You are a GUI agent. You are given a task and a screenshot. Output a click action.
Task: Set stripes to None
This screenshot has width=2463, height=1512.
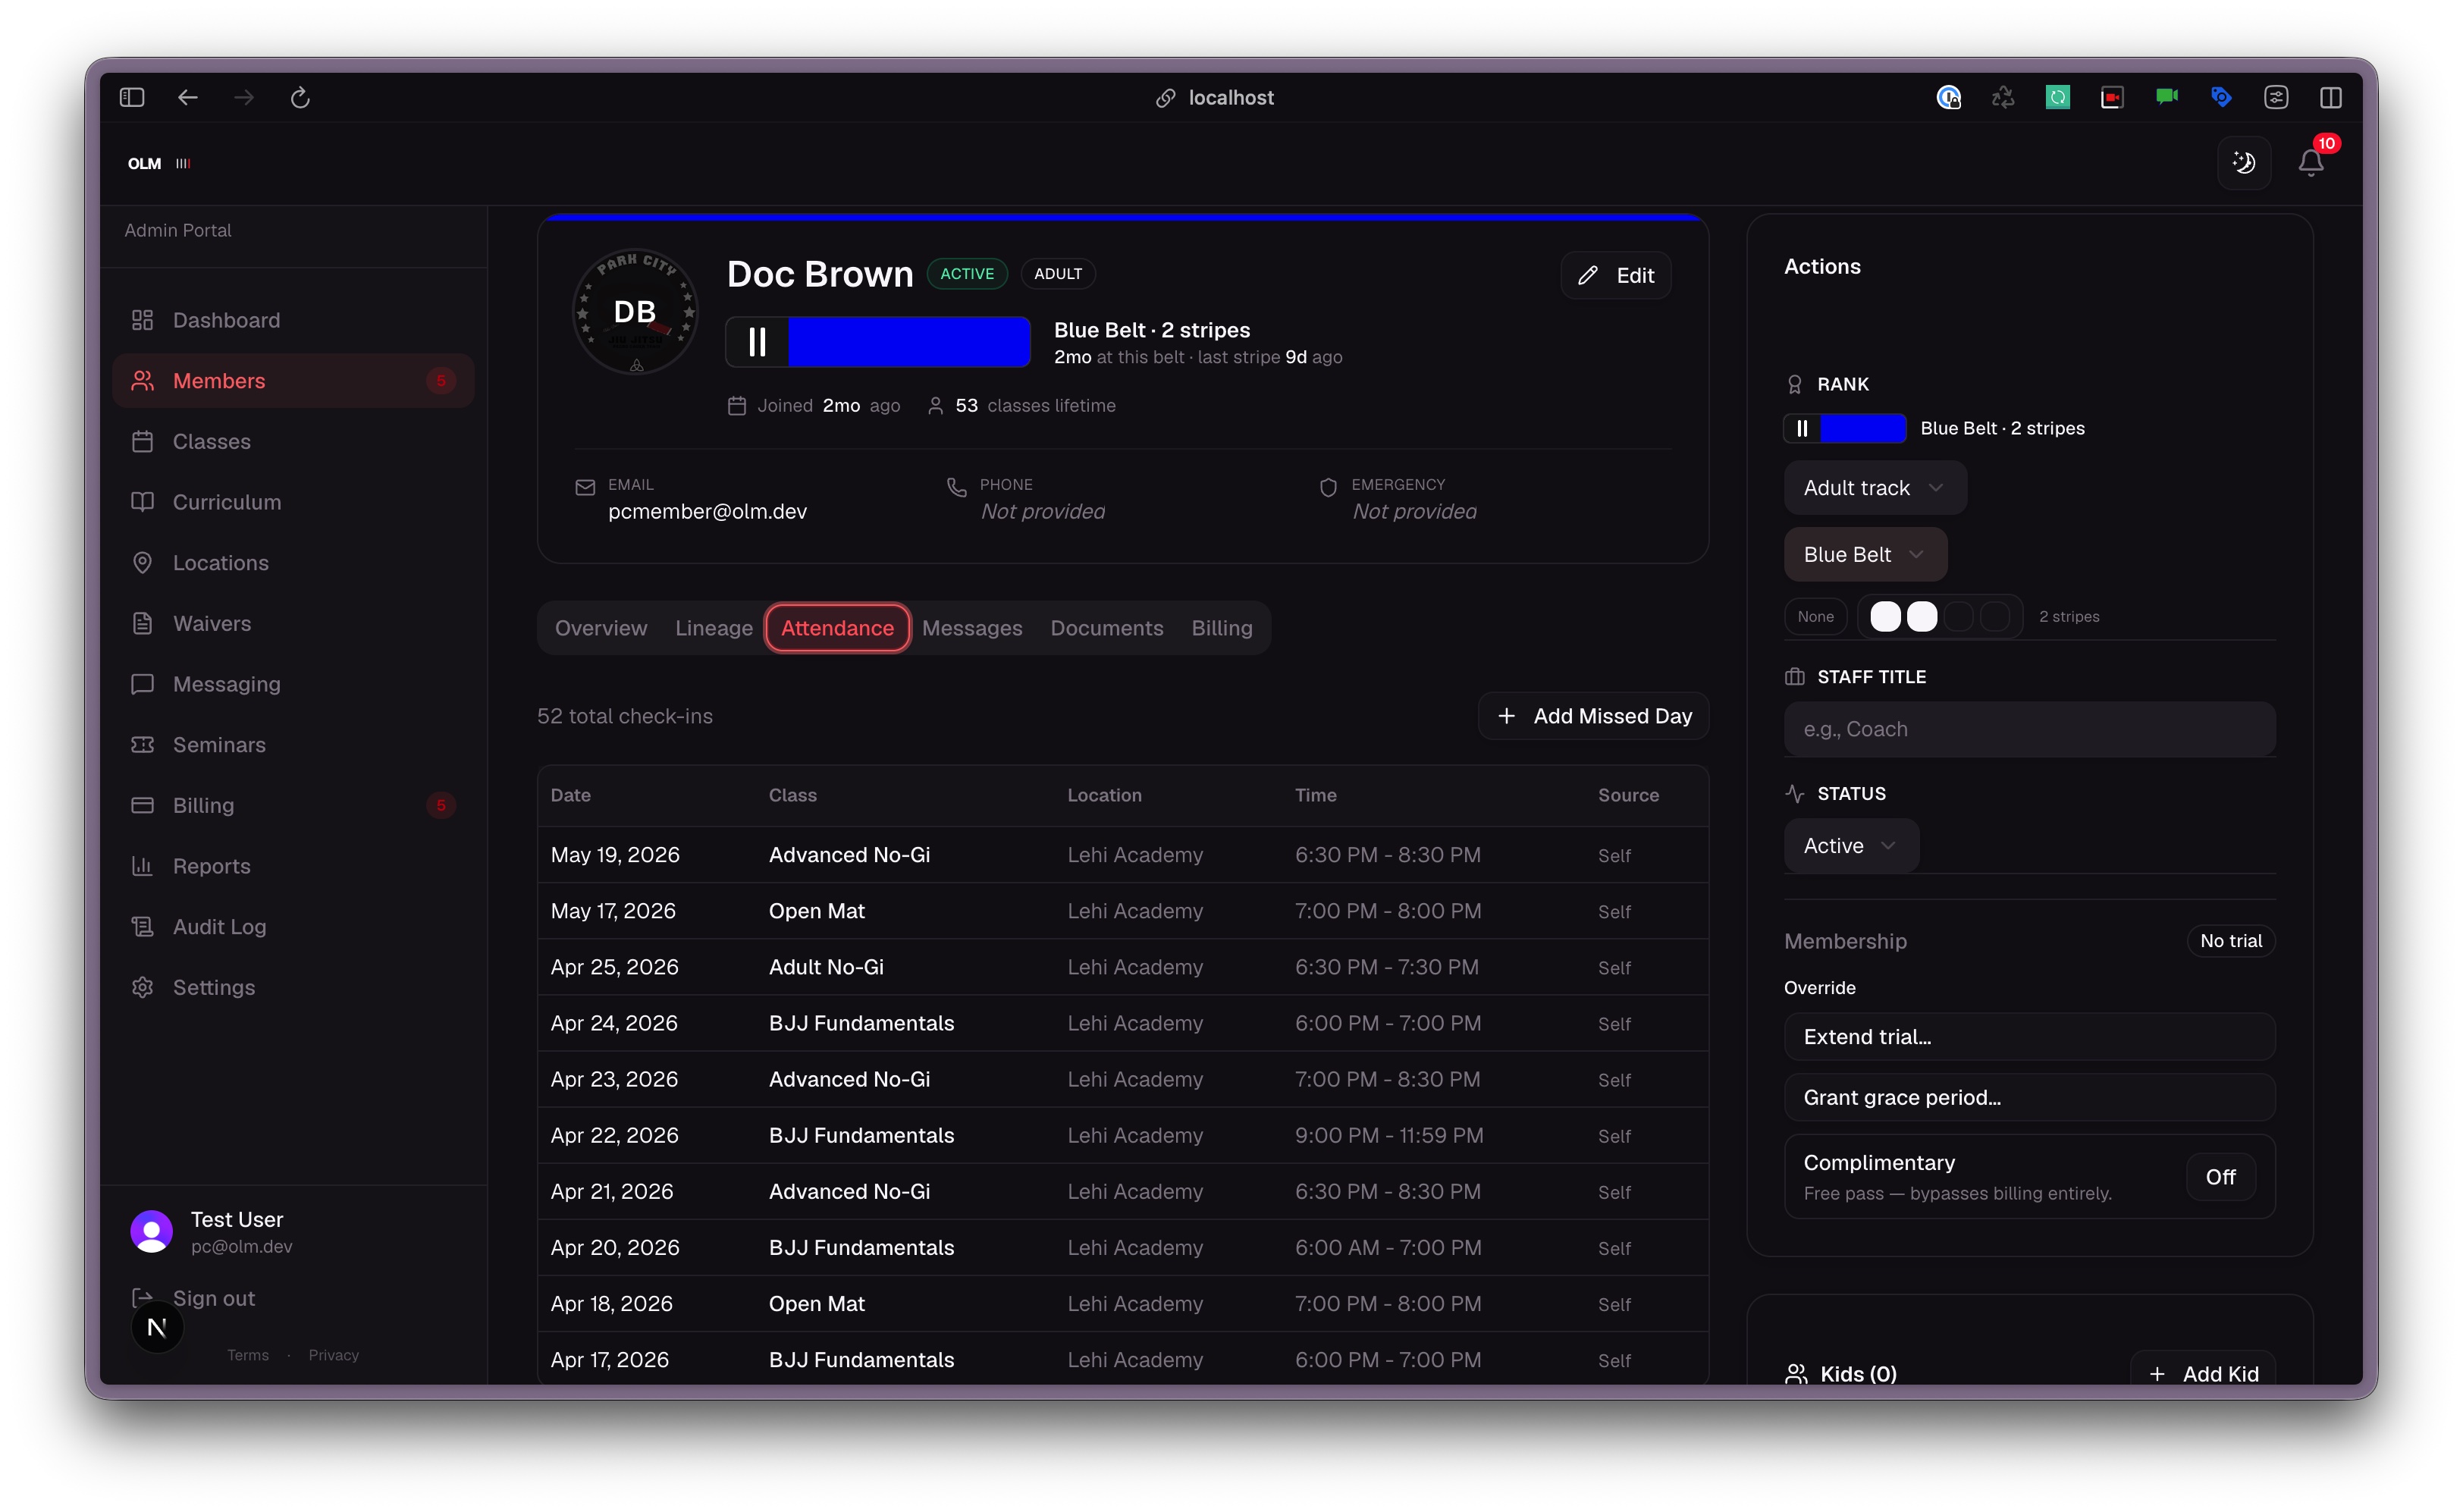[x=1815, y=616]
